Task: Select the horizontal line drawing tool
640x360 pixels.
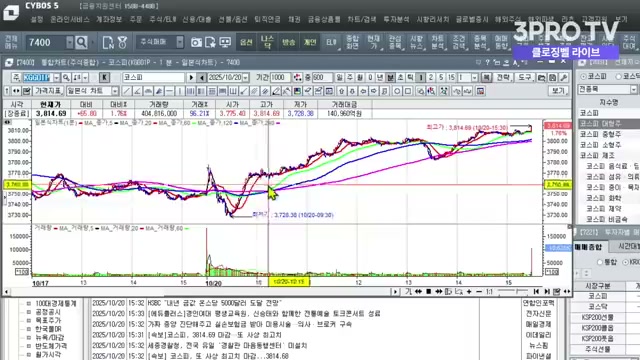Action: 169,91
